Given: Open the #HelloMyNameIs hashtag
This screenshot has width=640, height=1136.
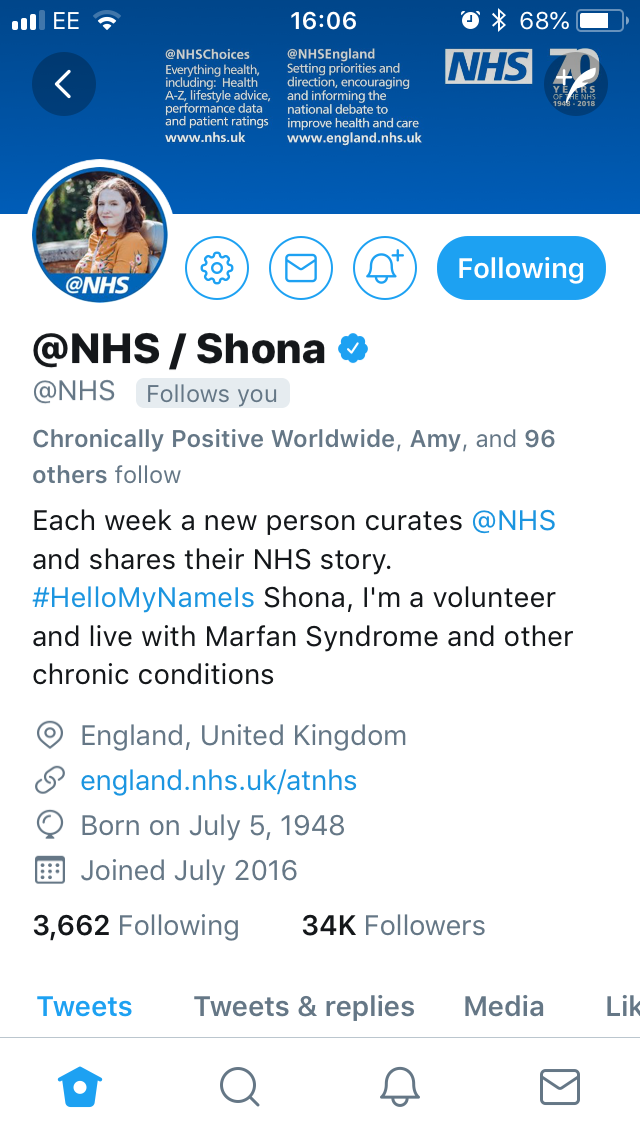Looking at the screenshot, I should [x=144, y=598].
